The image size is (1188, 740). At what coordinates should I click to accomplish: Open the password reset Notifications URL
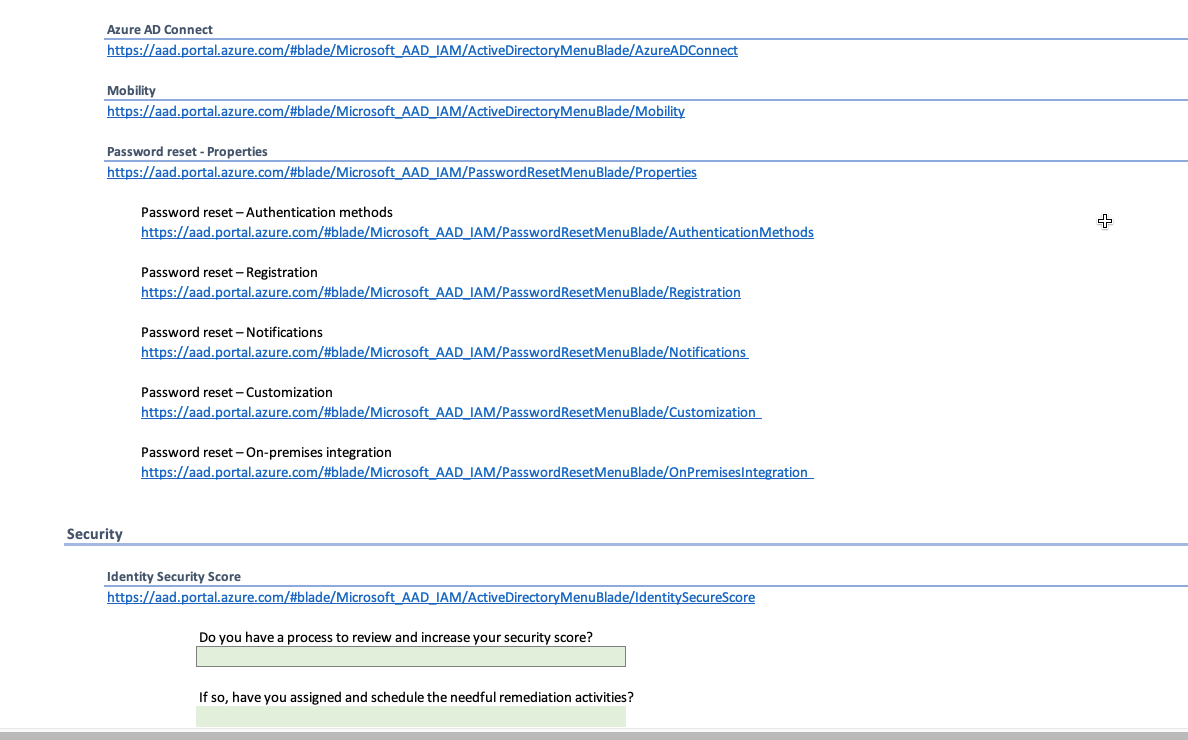[x=443, y=352]
